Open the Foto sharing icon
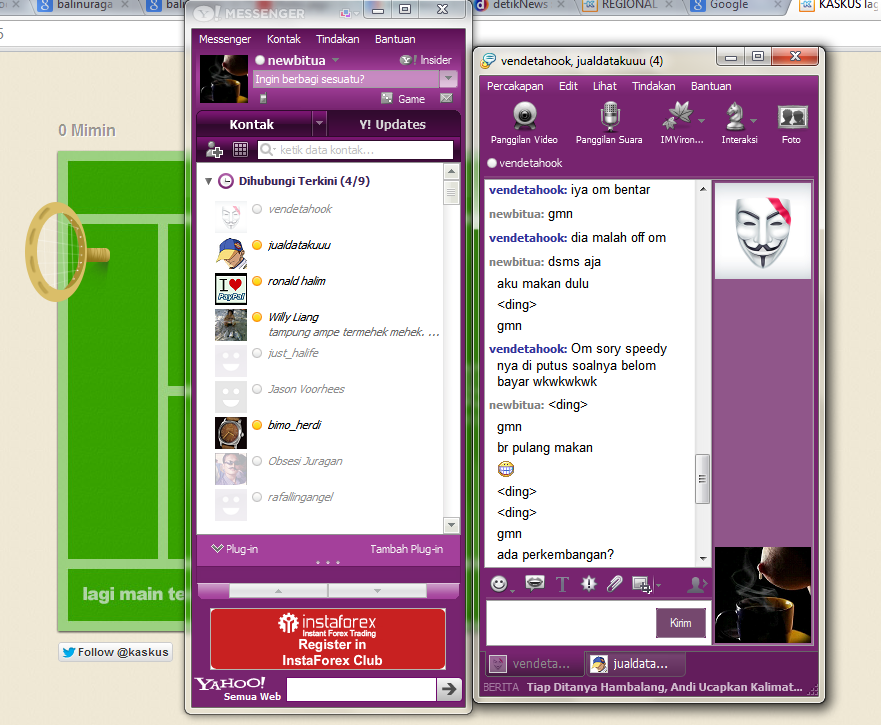881x725 pixels. 792,117
